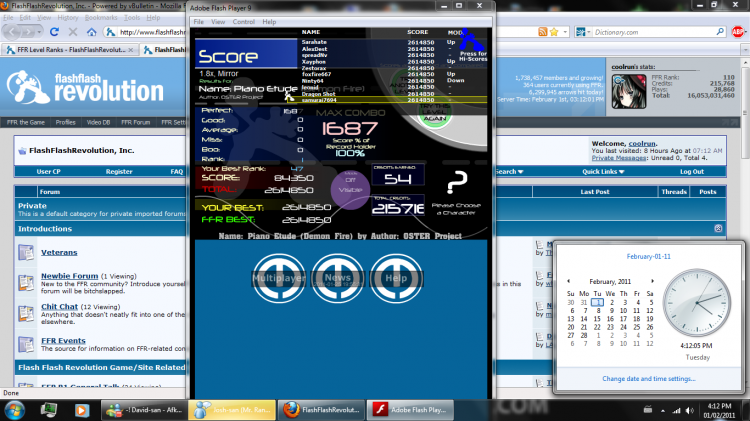Click the Help round button in game

396,278
